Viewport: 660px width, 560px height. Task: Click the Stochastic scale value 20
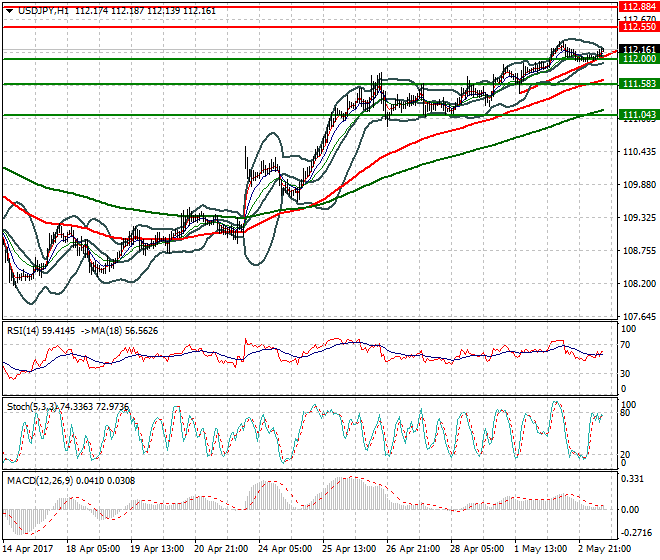pyautogui.click(x=626, y=455)
